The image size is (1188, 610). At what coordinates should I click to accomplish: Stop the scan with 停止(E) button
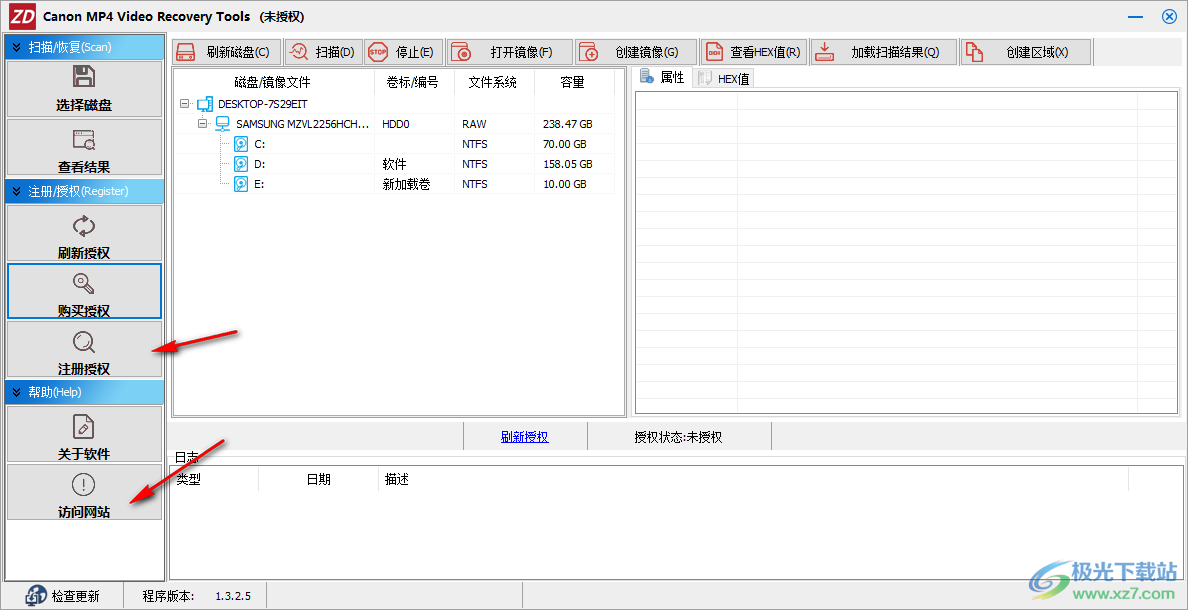point(404,52)
